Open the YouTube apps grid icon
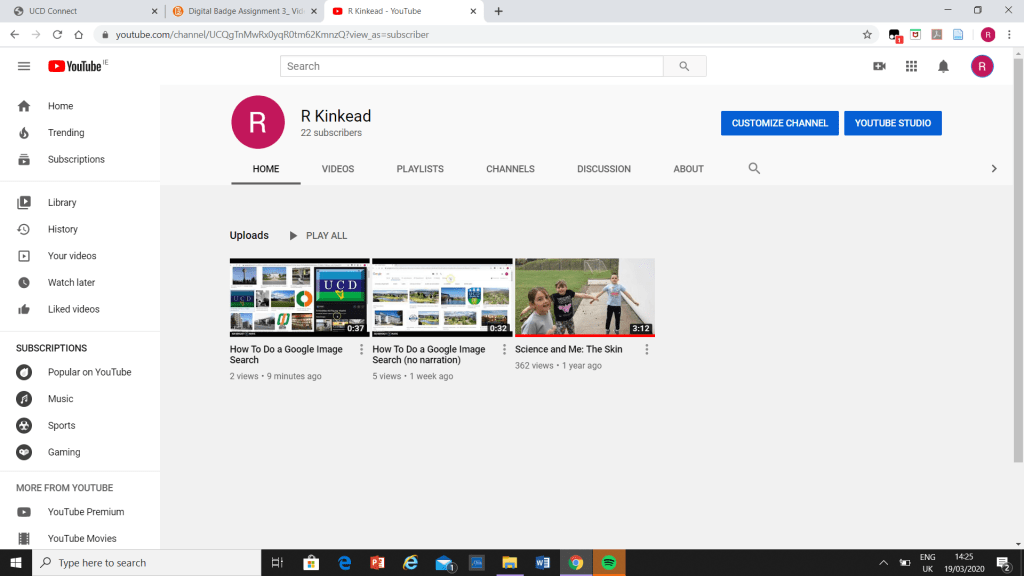This screenshot has width=1024, height=576. click(911, 66)
